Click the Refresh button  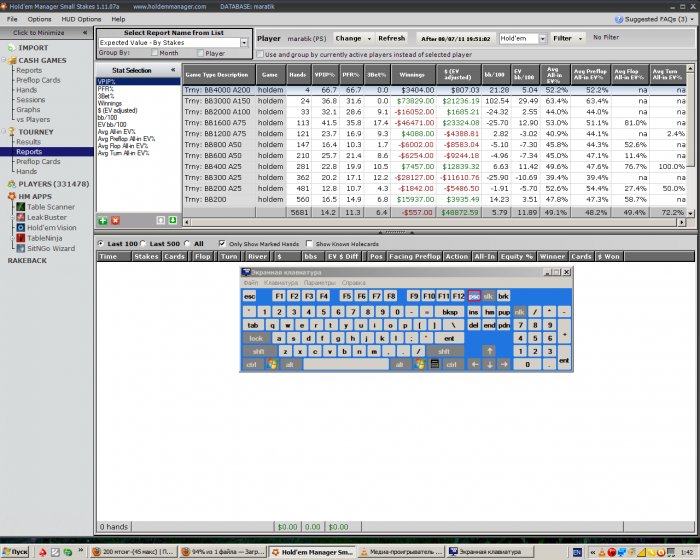tap(392, 38)
